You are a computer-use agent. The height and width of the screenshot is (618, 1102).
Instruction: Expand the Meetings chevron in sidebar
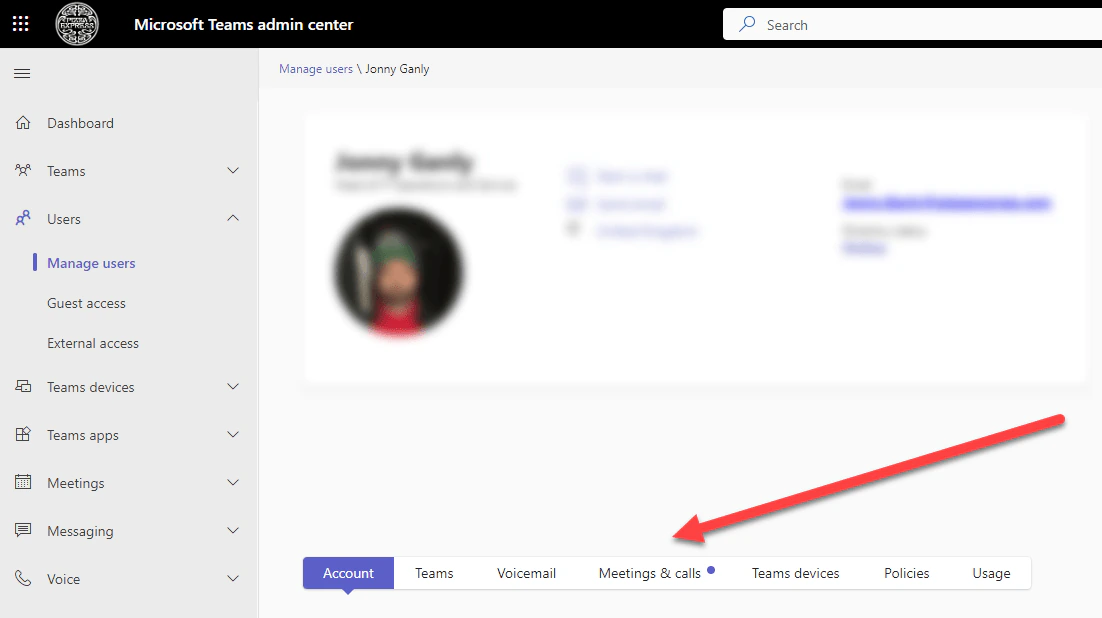[233, 482]
